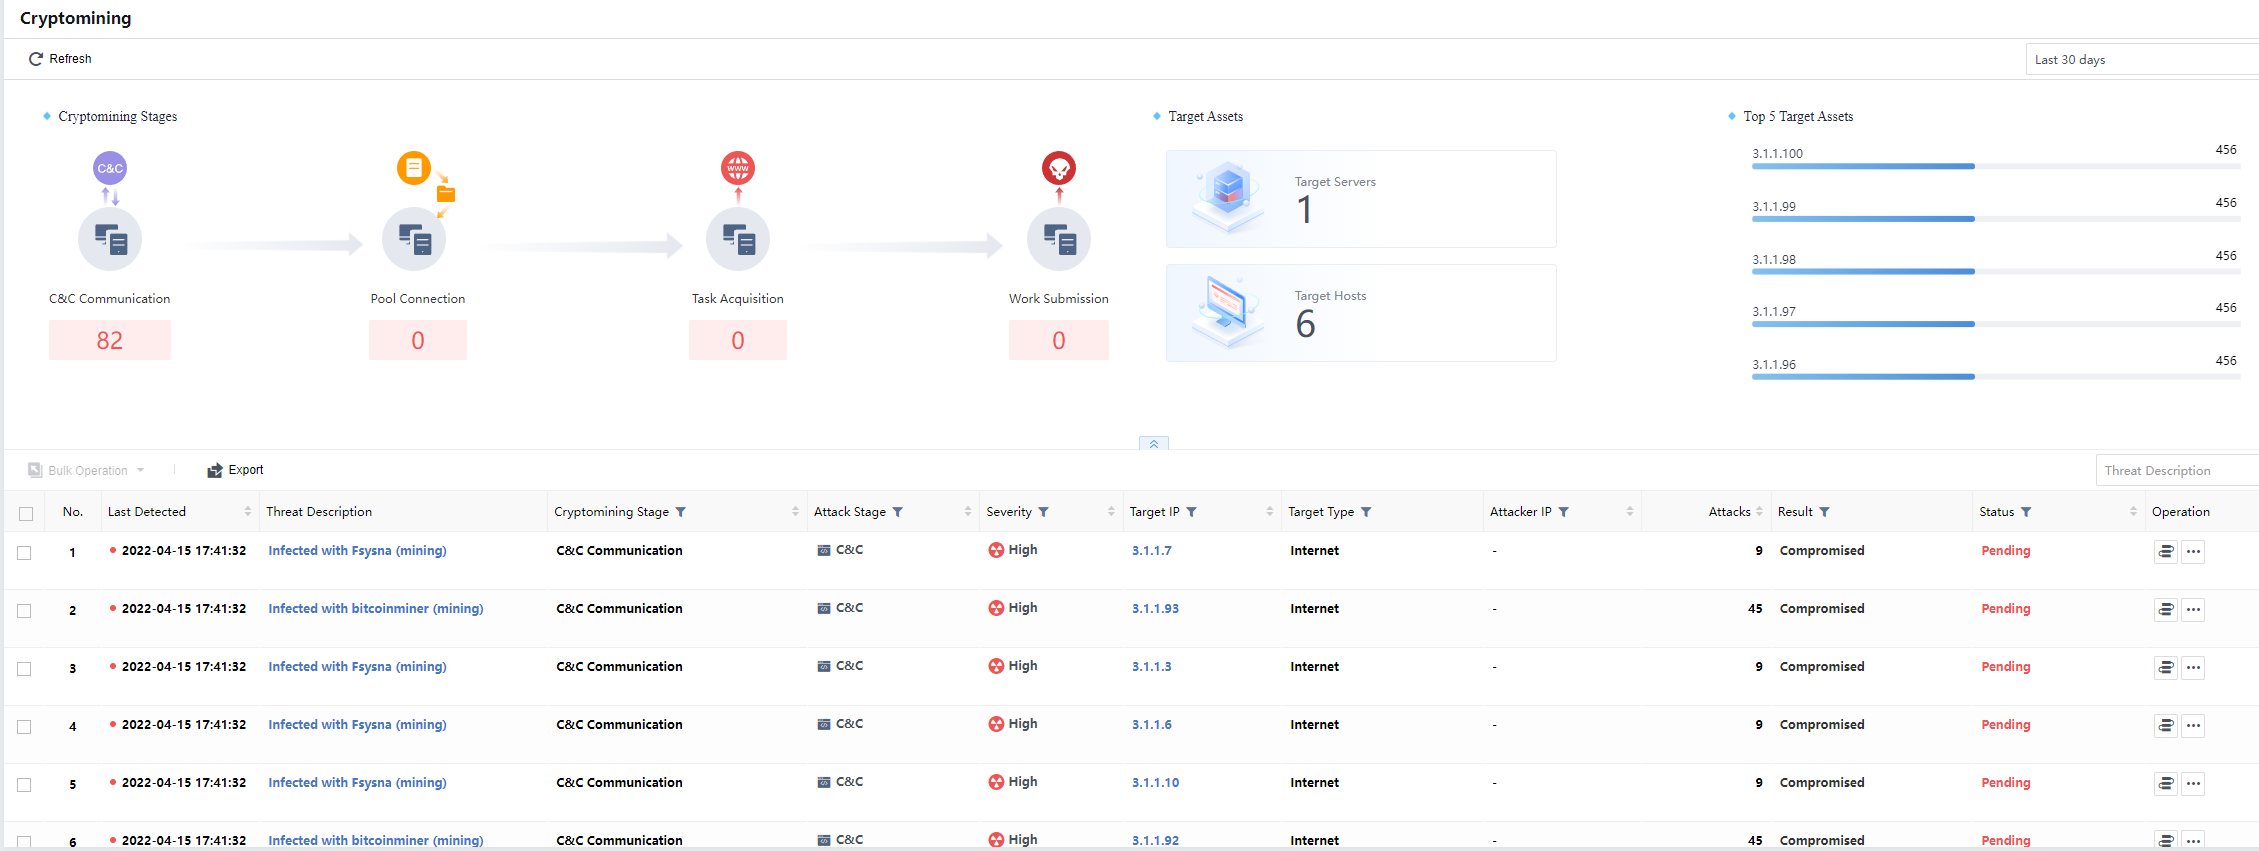This screenshot has height=851, width=2259.
Task: Collapse the overview panel with chevron
Action: point(1153,443)
